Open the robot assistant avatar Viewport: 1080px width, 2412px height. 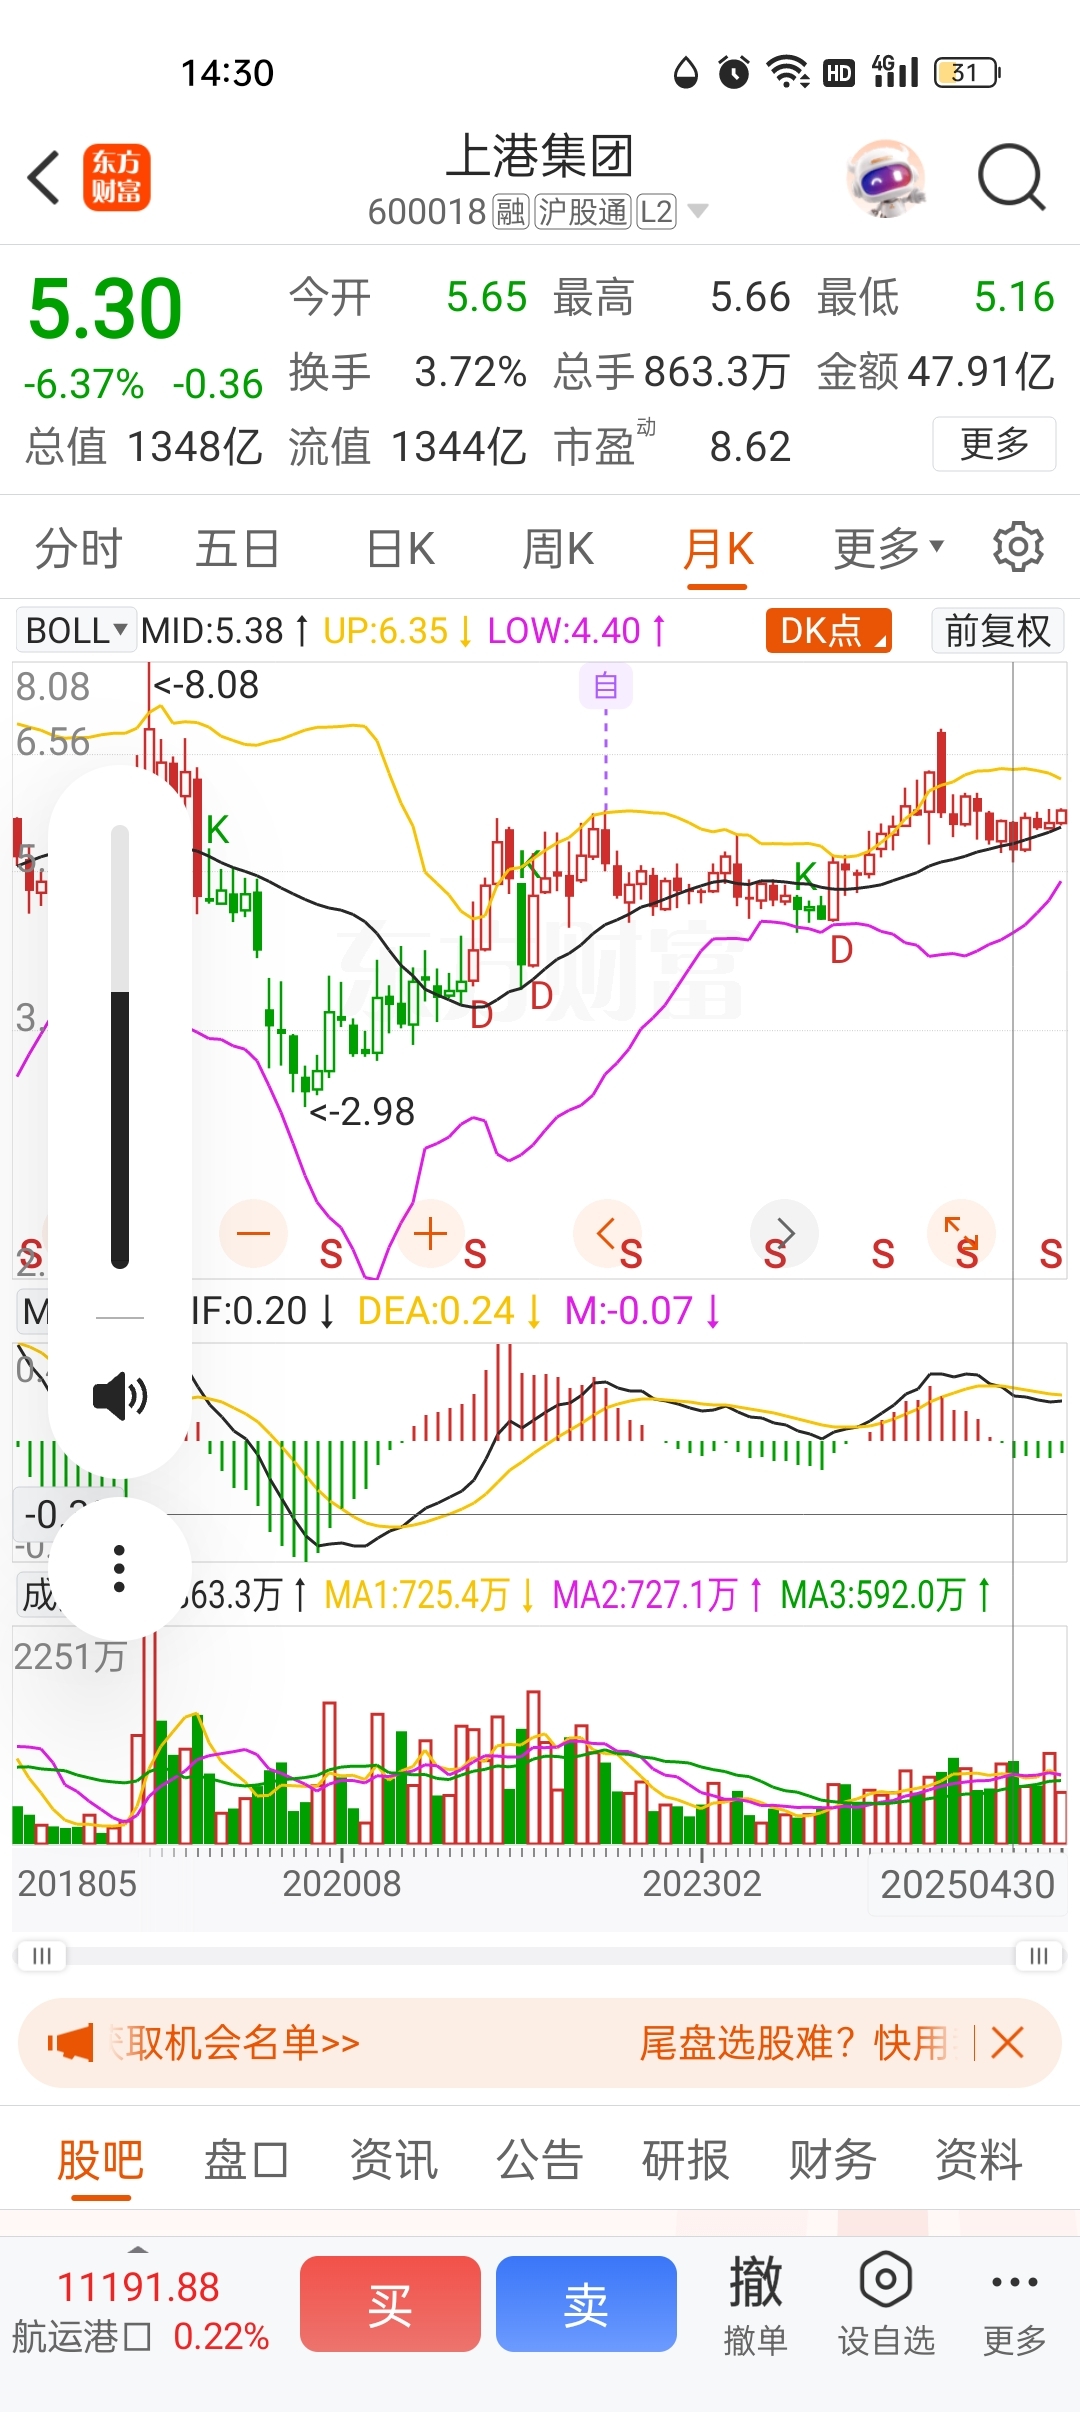(885, 178)
